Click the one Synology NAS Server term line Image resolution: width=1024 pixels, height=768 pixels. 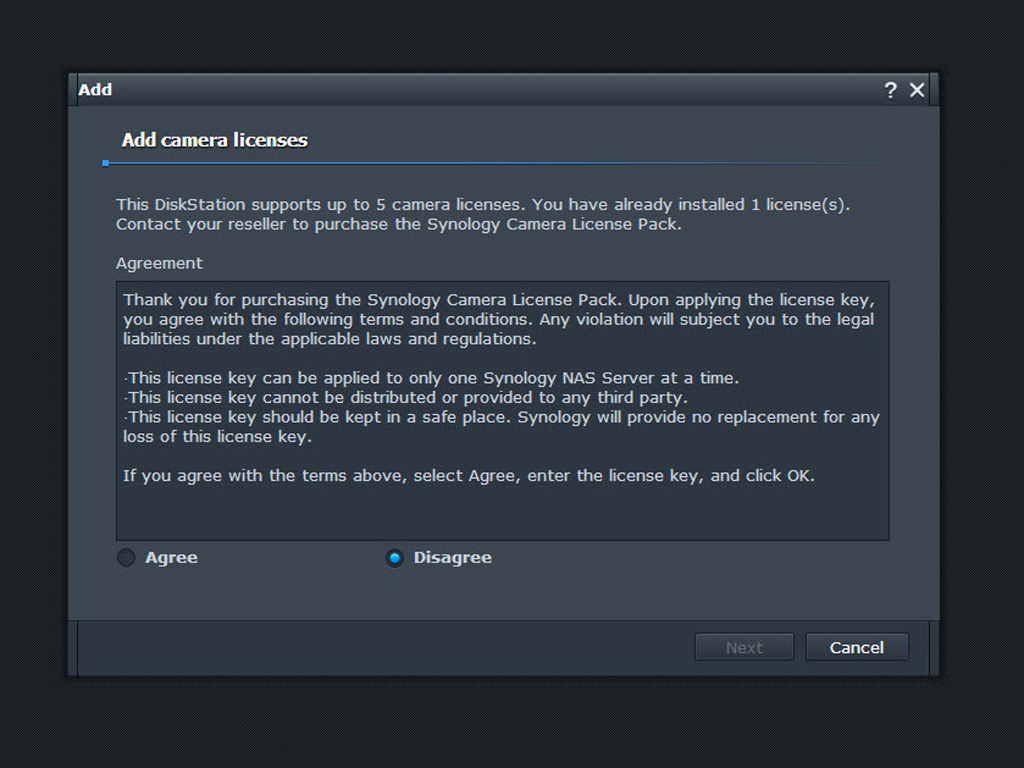[x=431, y=378]
